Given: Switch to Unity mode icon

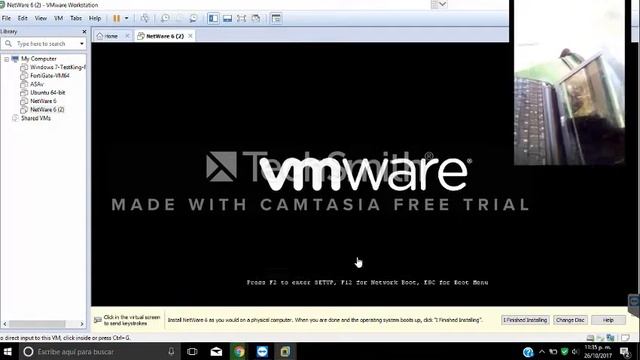Looking at the screenshot, I should (256, 18).
